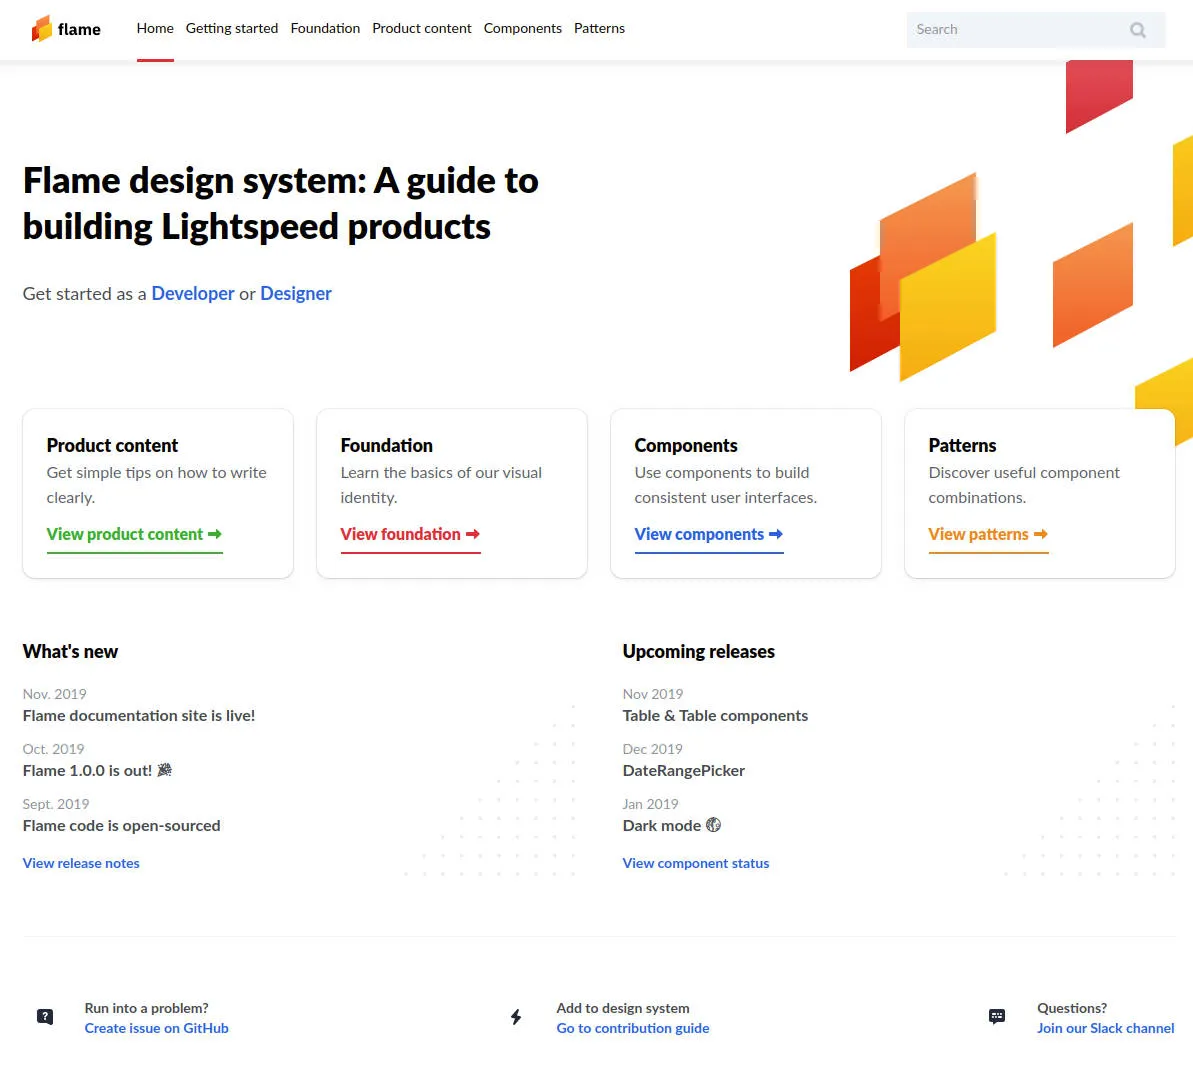The image size is (1193, 1092).
Task: Open the Patterns navigation item
Action: pyautogui.click(x=599, y=28)
